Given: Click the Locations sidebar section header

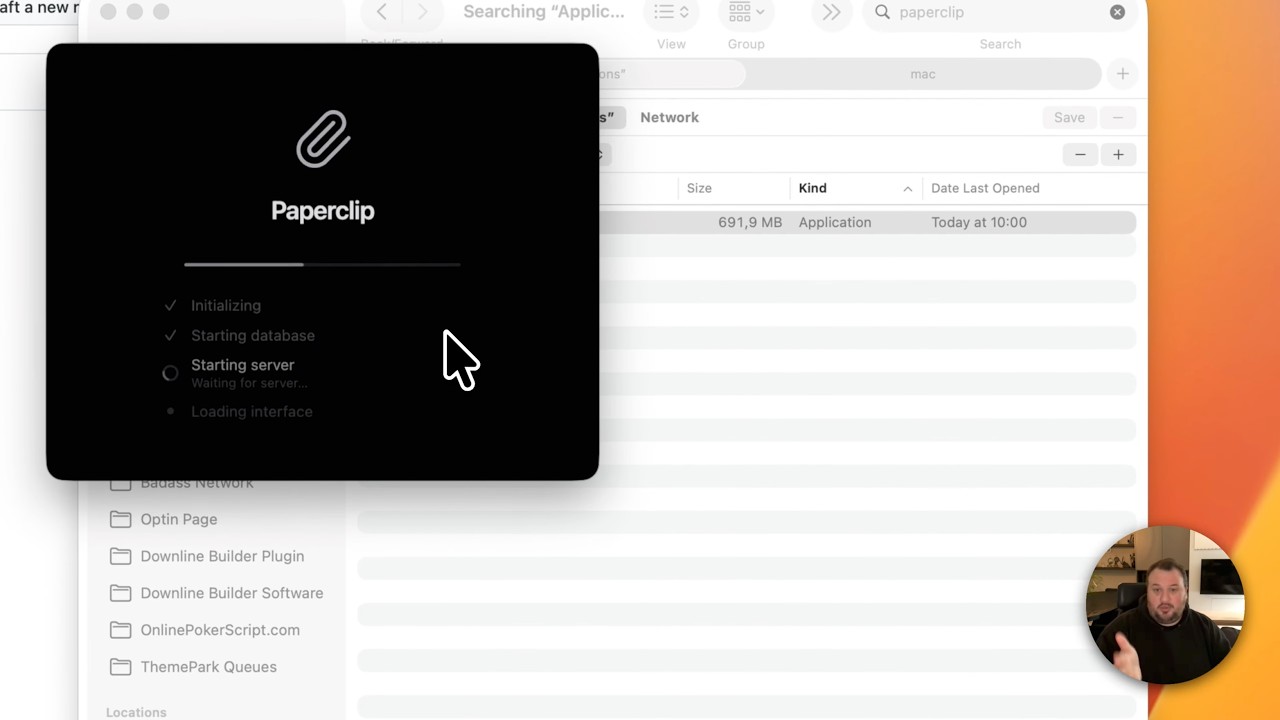Looking at the screenshot, I should click(x=136, y=712).
